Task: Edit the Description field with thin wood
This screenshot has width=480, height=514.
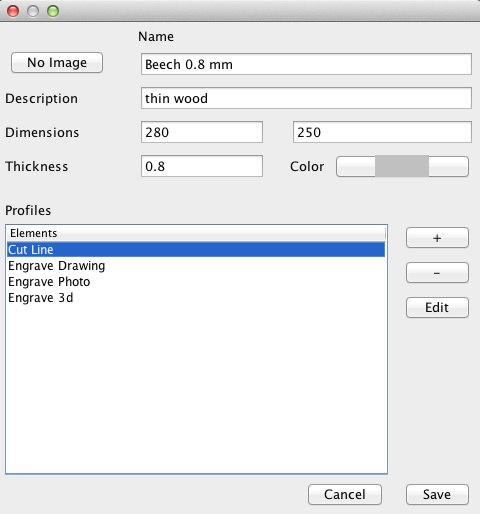Action: pyautogui.click(x=306, y=98)
